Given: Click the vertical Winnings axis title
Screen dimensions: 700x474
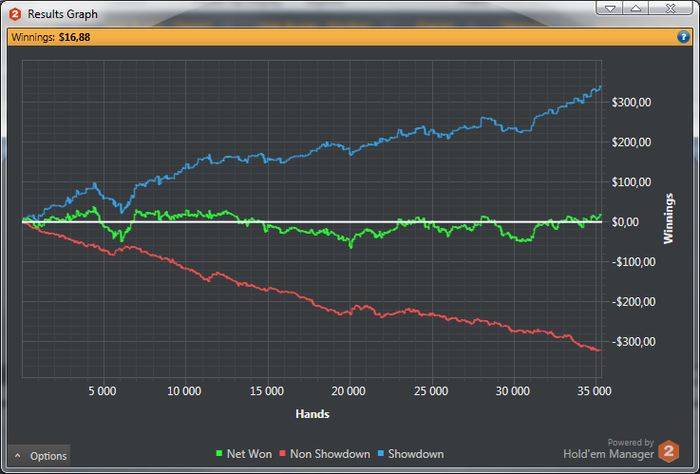Looking at the screenshot, I should 668,219.
